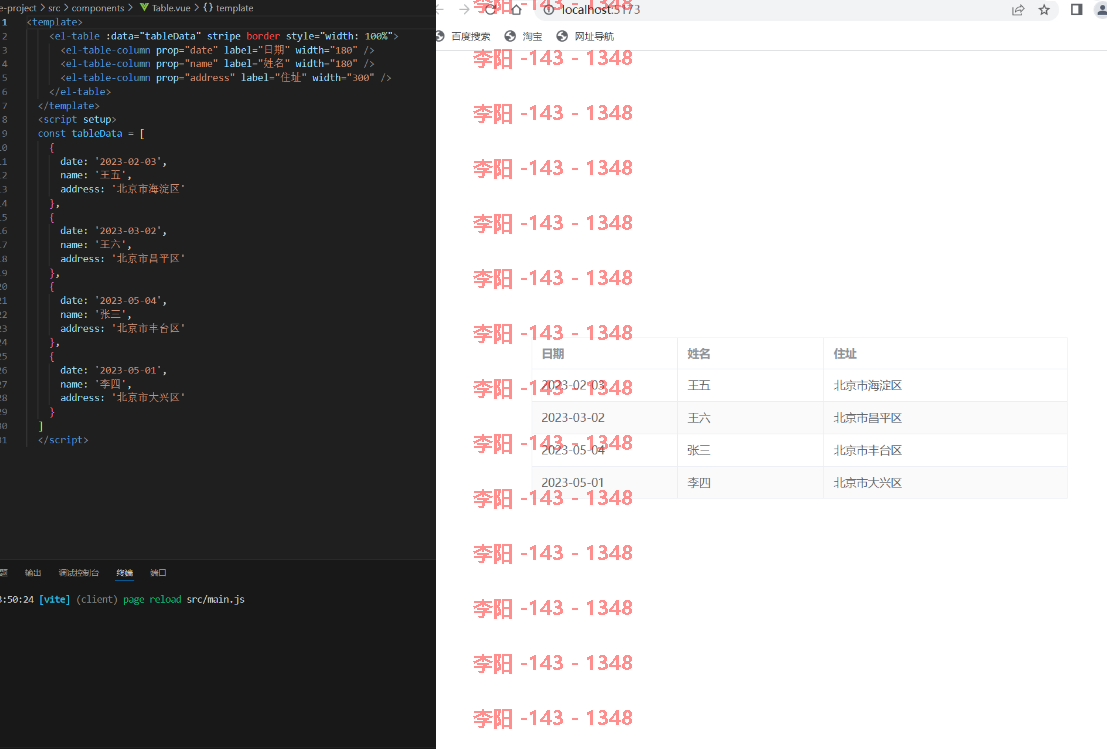Click the 日期 table column header

604,354
